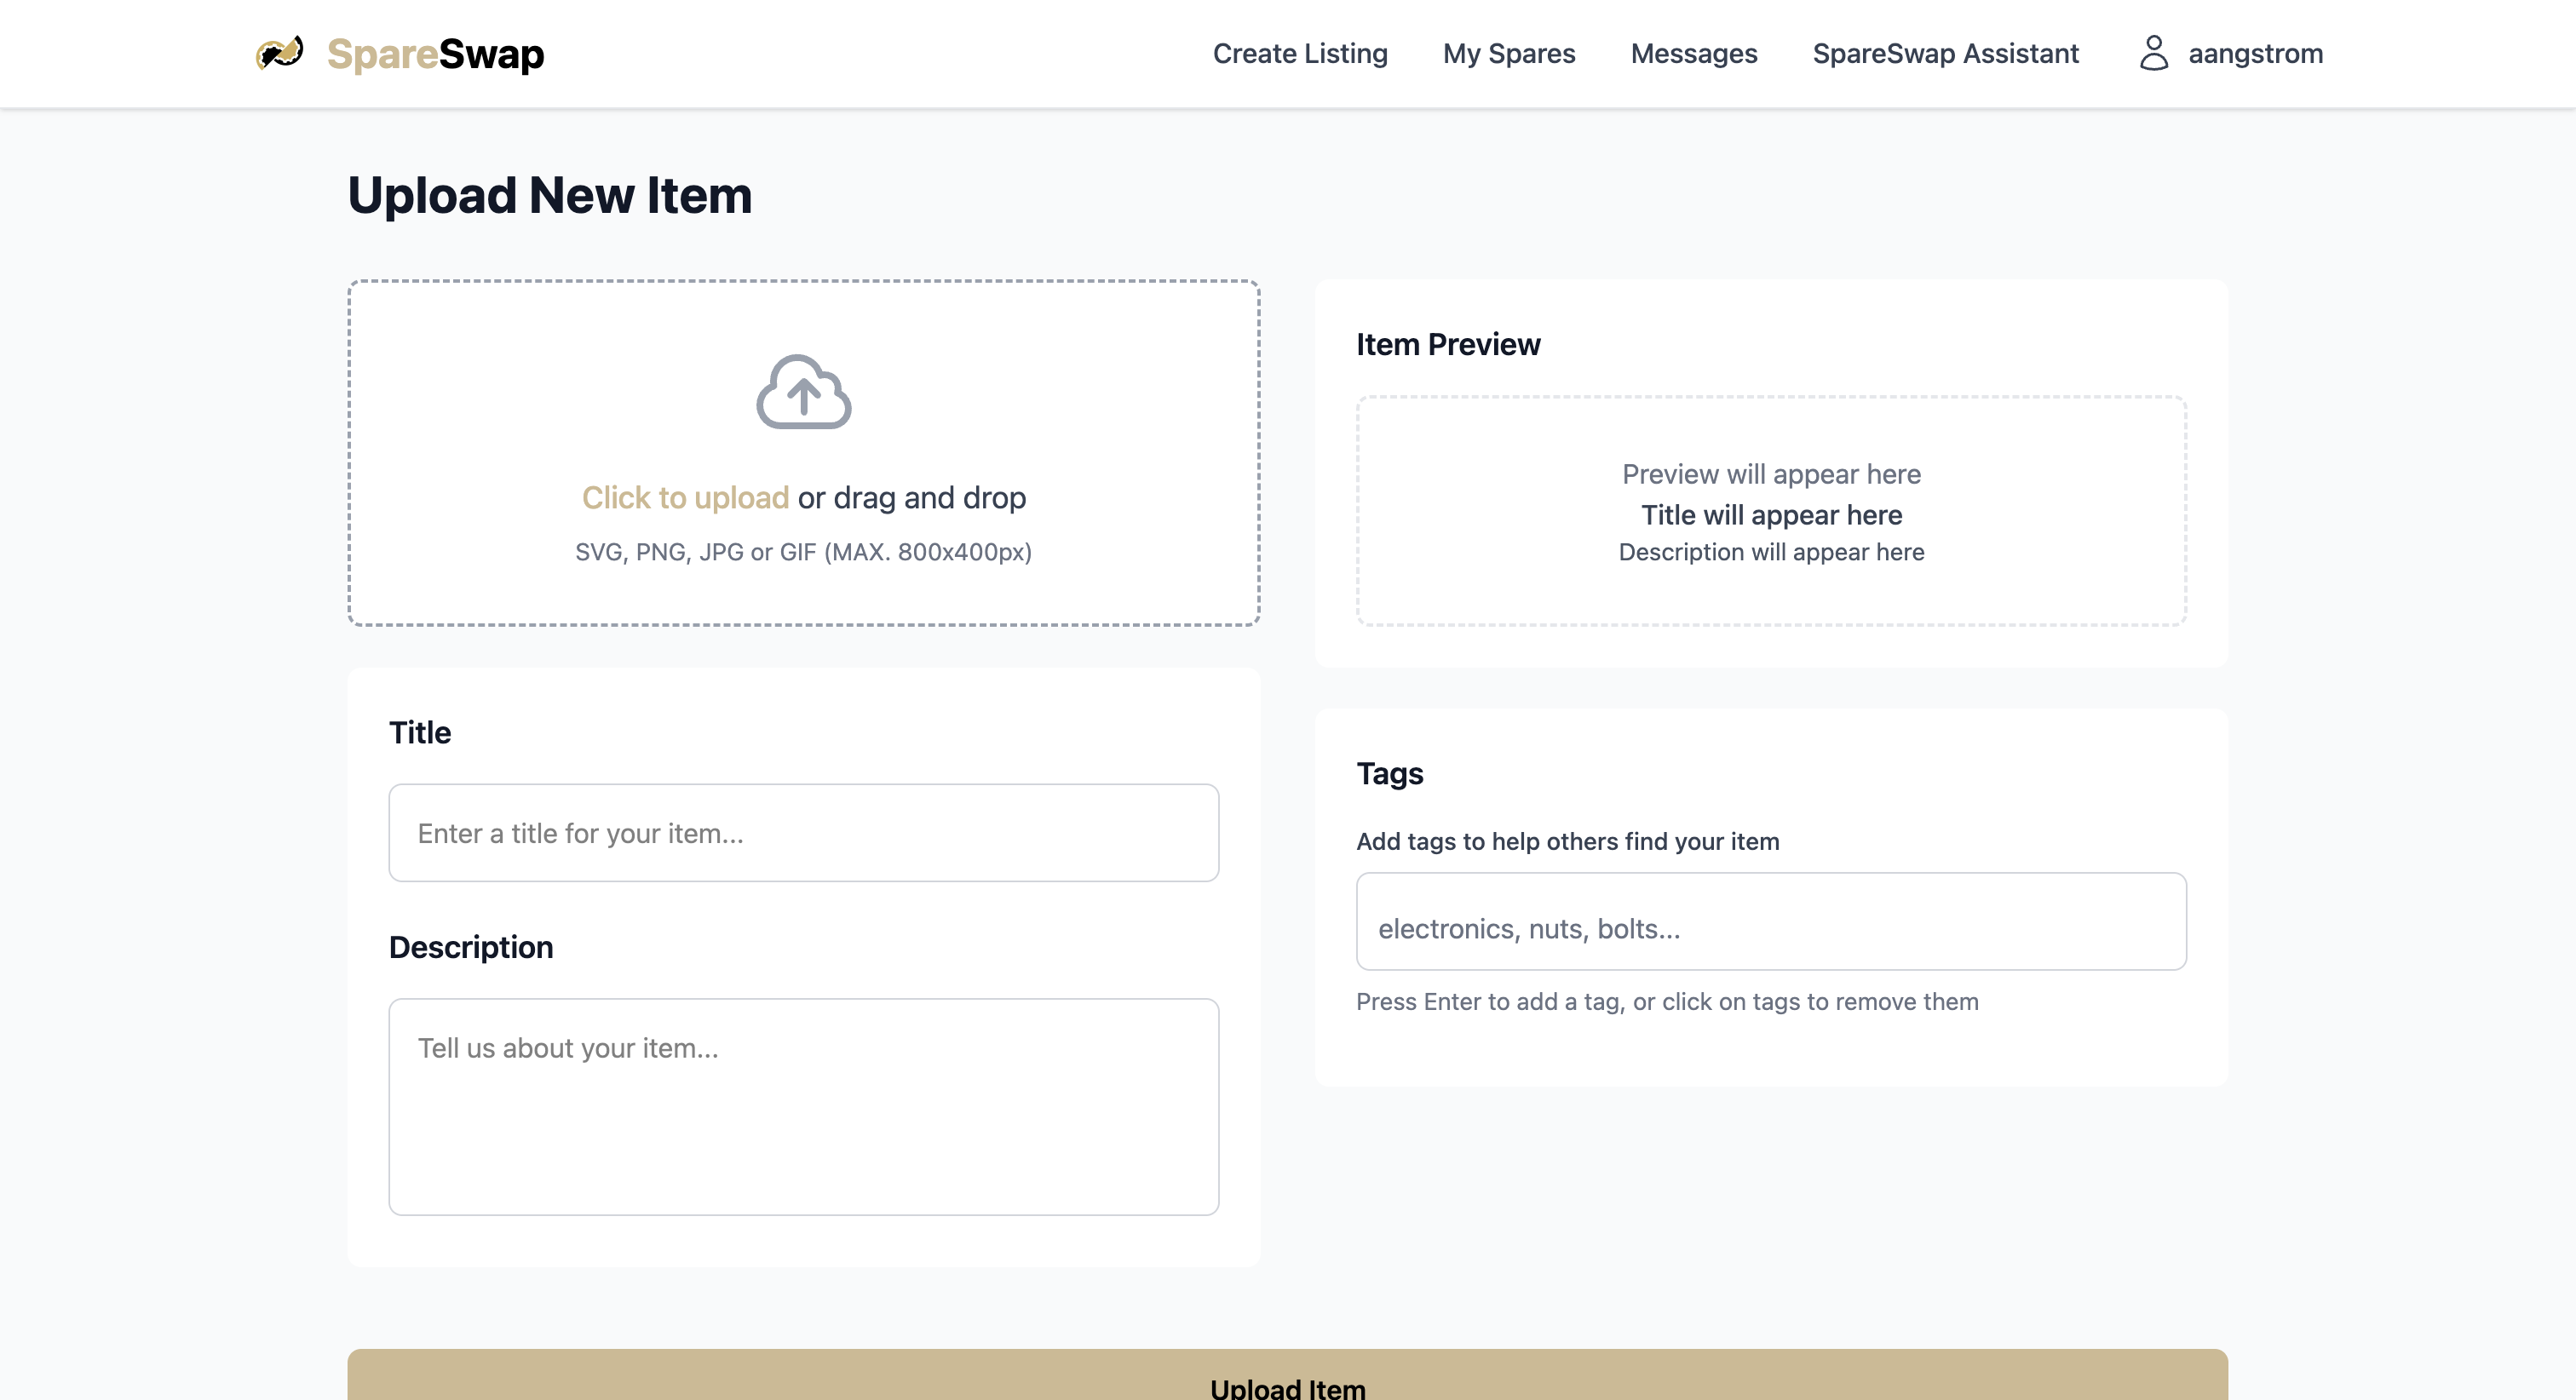Click the file format hint text
Screen dimensions: 2576x1400
[x=803, y=552]
